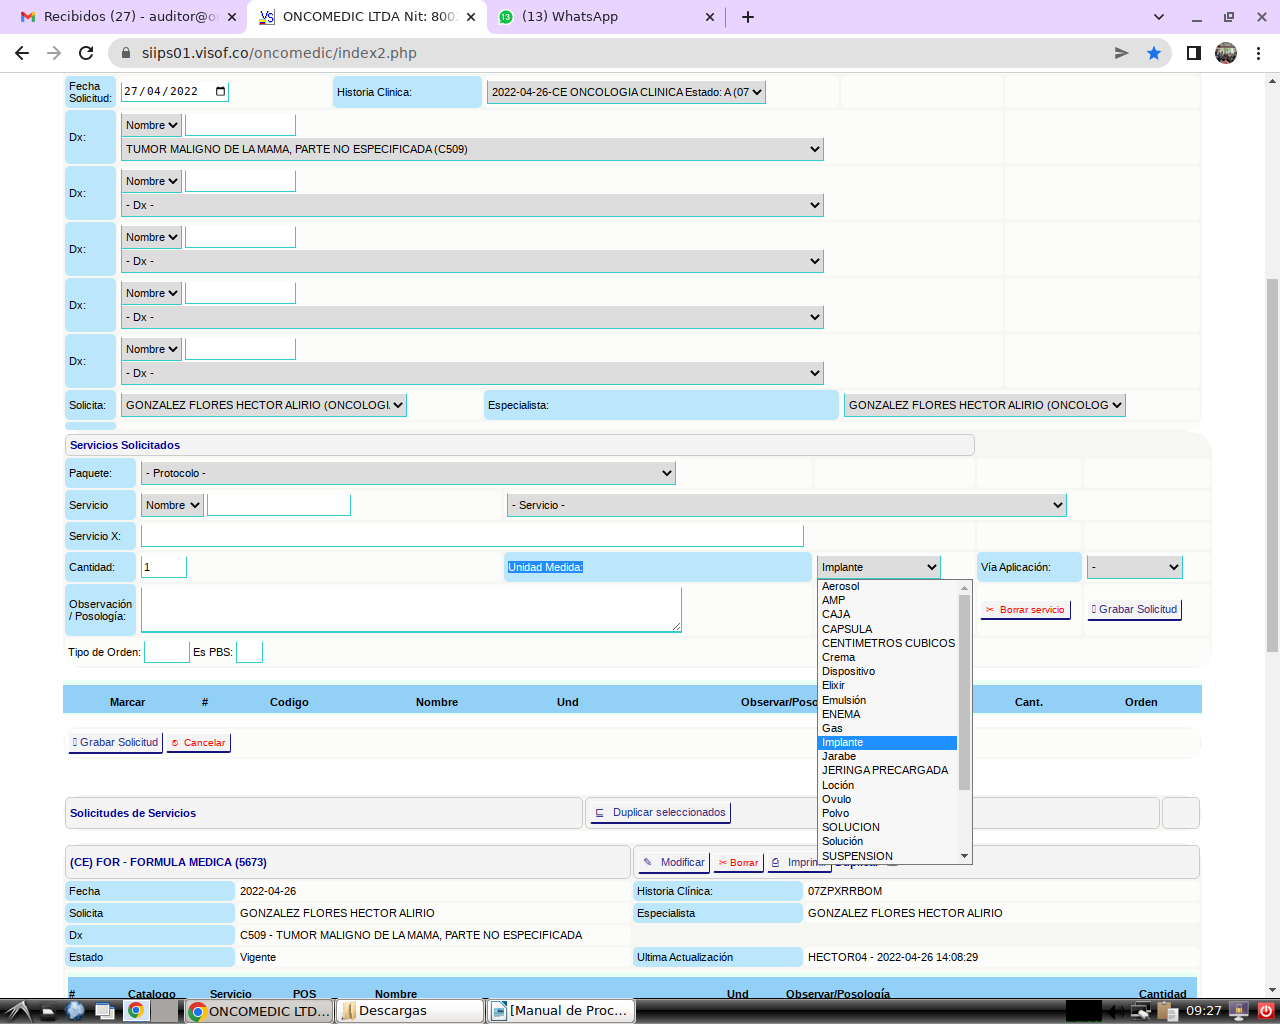Open the Vía Aplicación dropdown
Viewport: 1280px width, 1024px height.
click(x=1134, y=567)
